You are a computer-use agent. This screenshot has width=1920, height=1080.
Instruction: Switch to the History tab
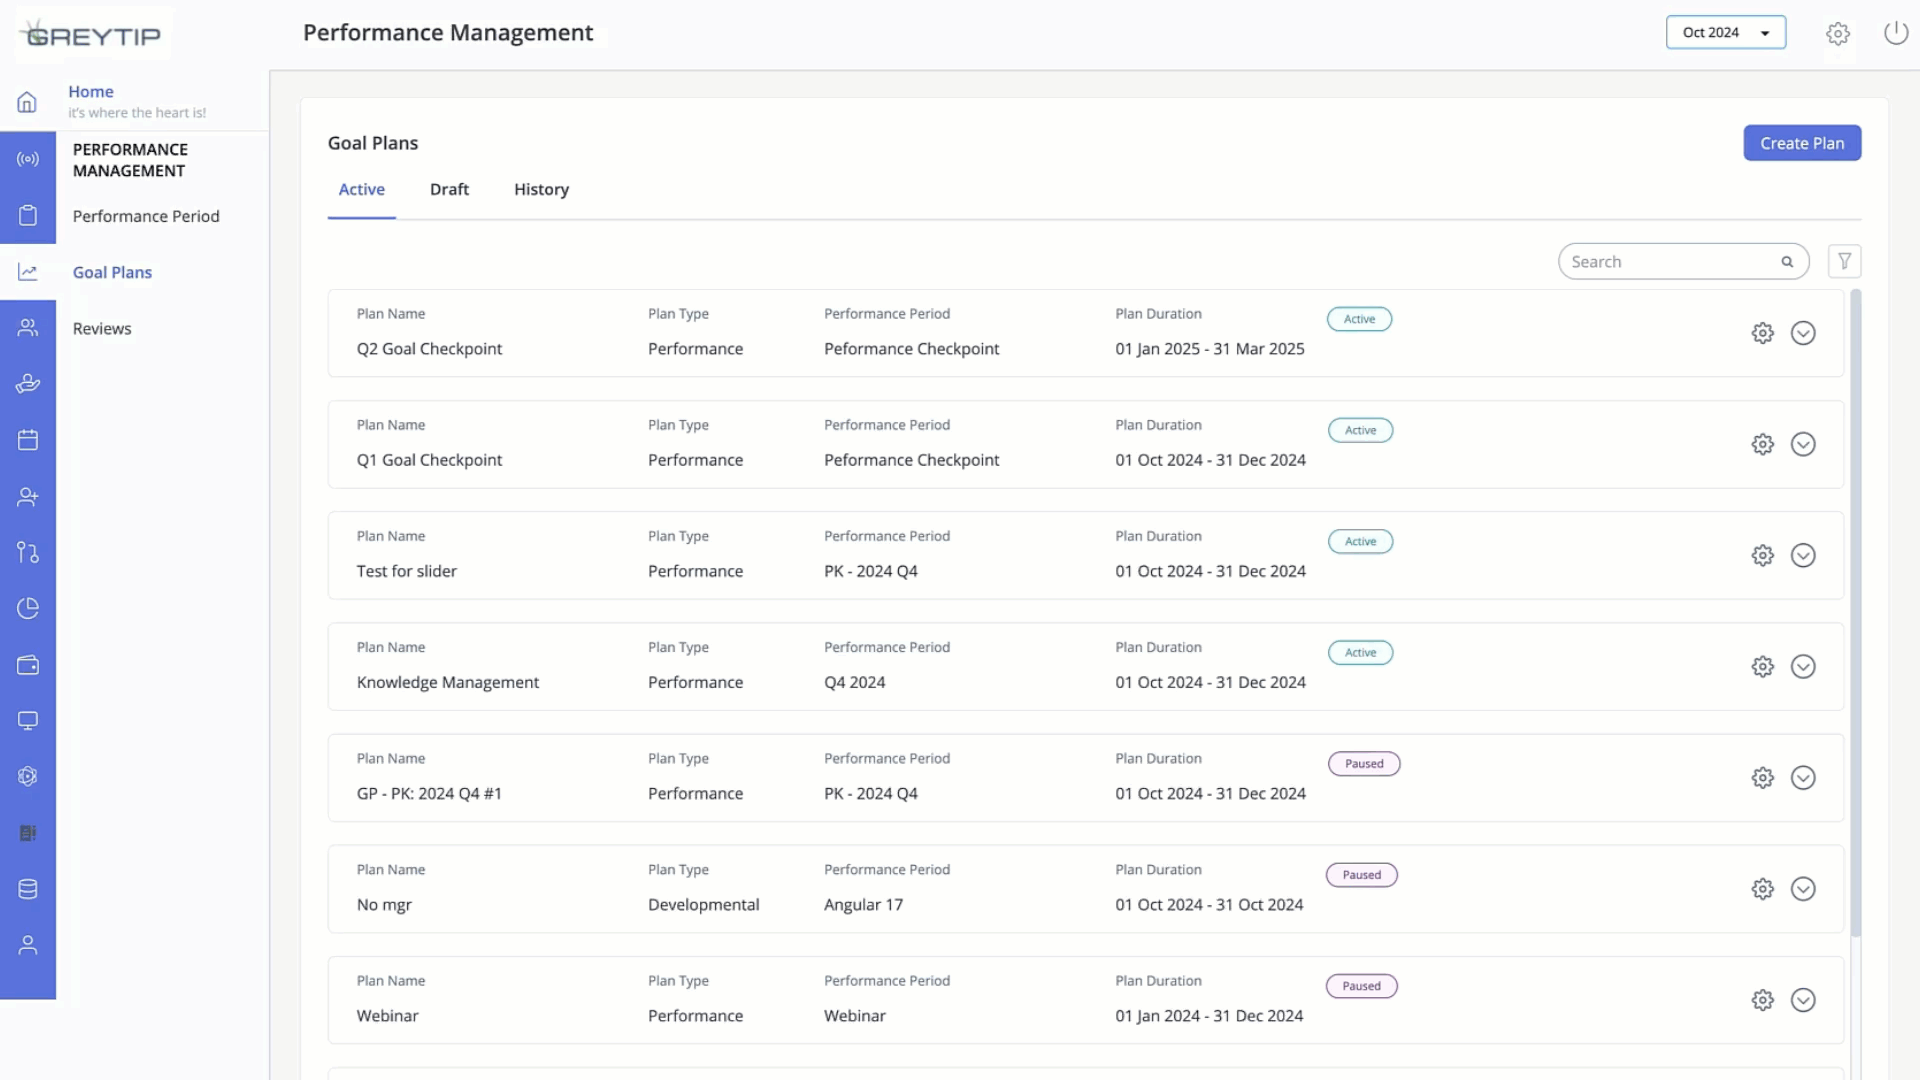click(541, 189)
